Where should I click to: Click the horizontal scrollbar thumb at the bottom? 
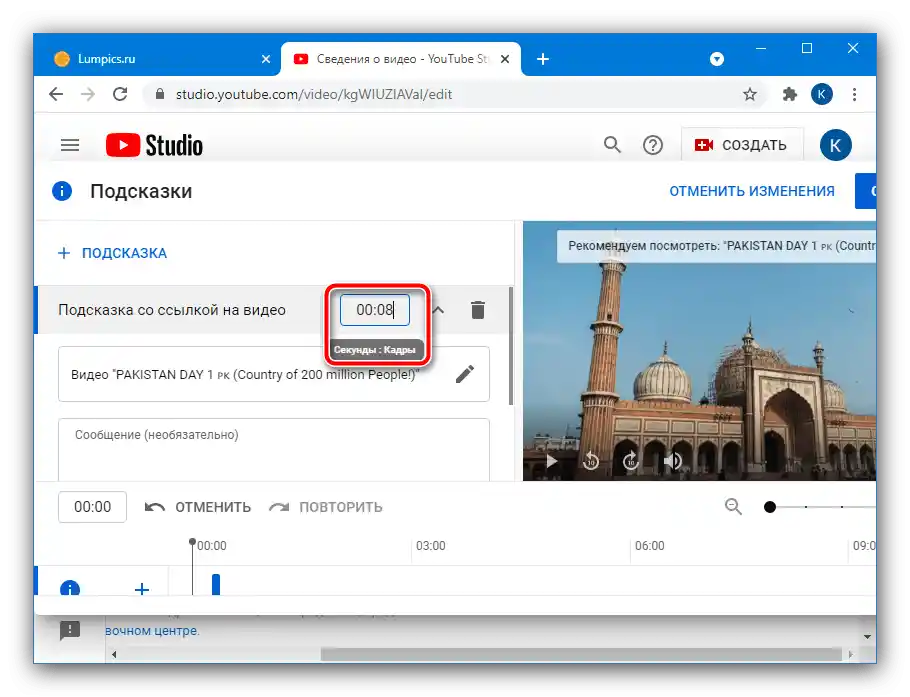[581, 655]
